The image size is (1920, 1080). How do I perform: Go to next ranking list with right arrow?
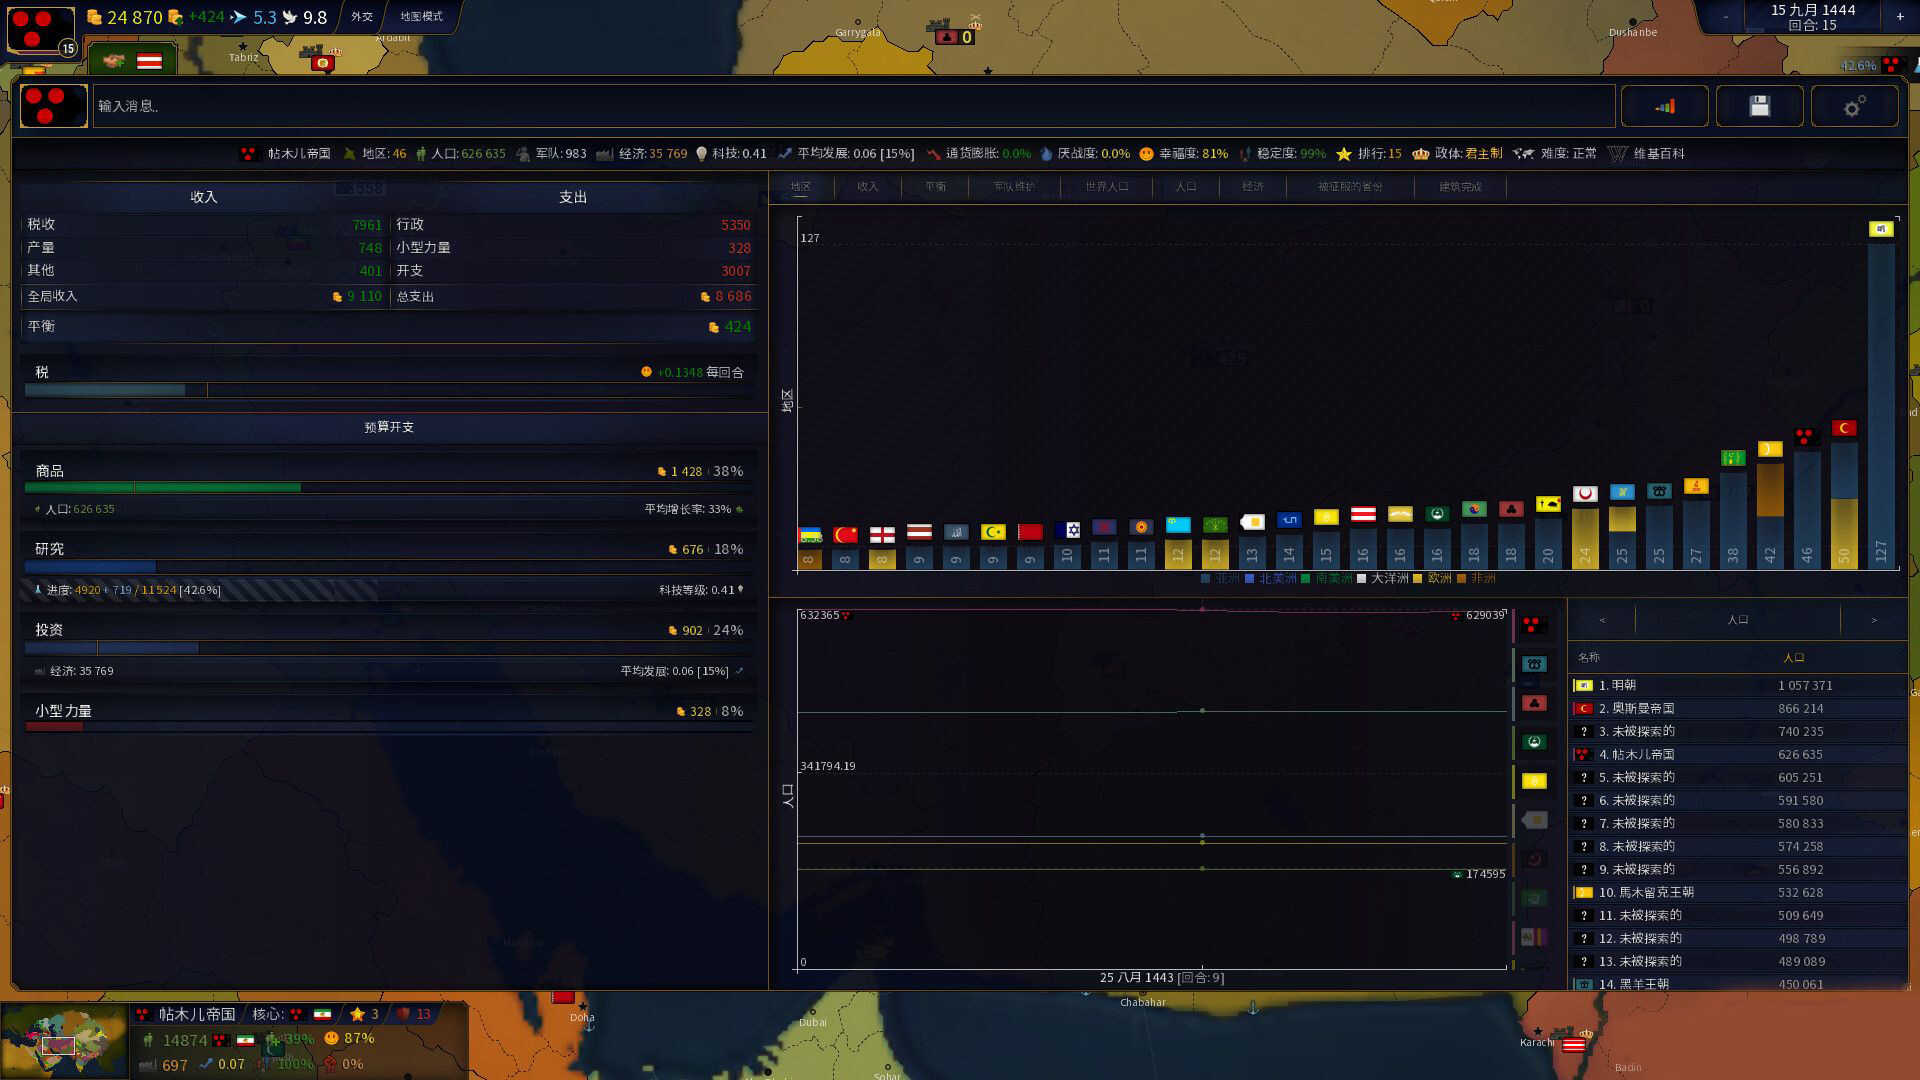1874,620
